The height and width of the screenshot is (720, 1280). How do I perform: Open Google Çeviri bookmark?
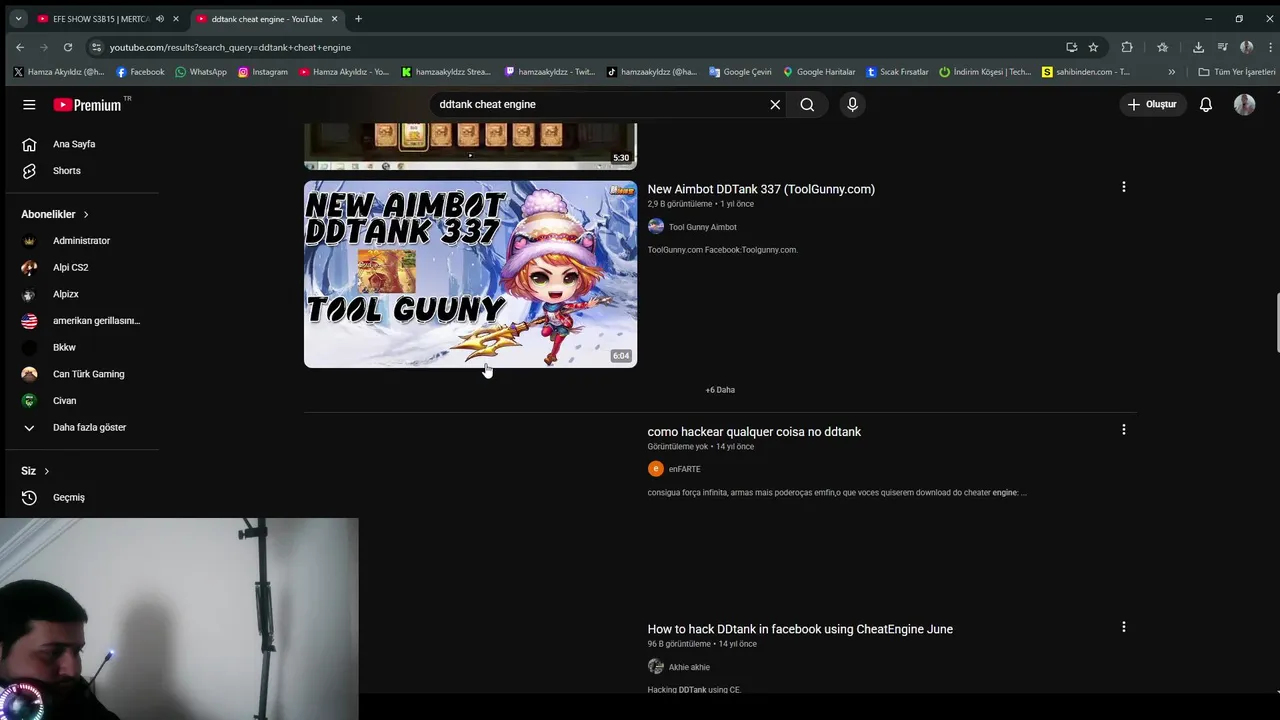click(740, 72)
